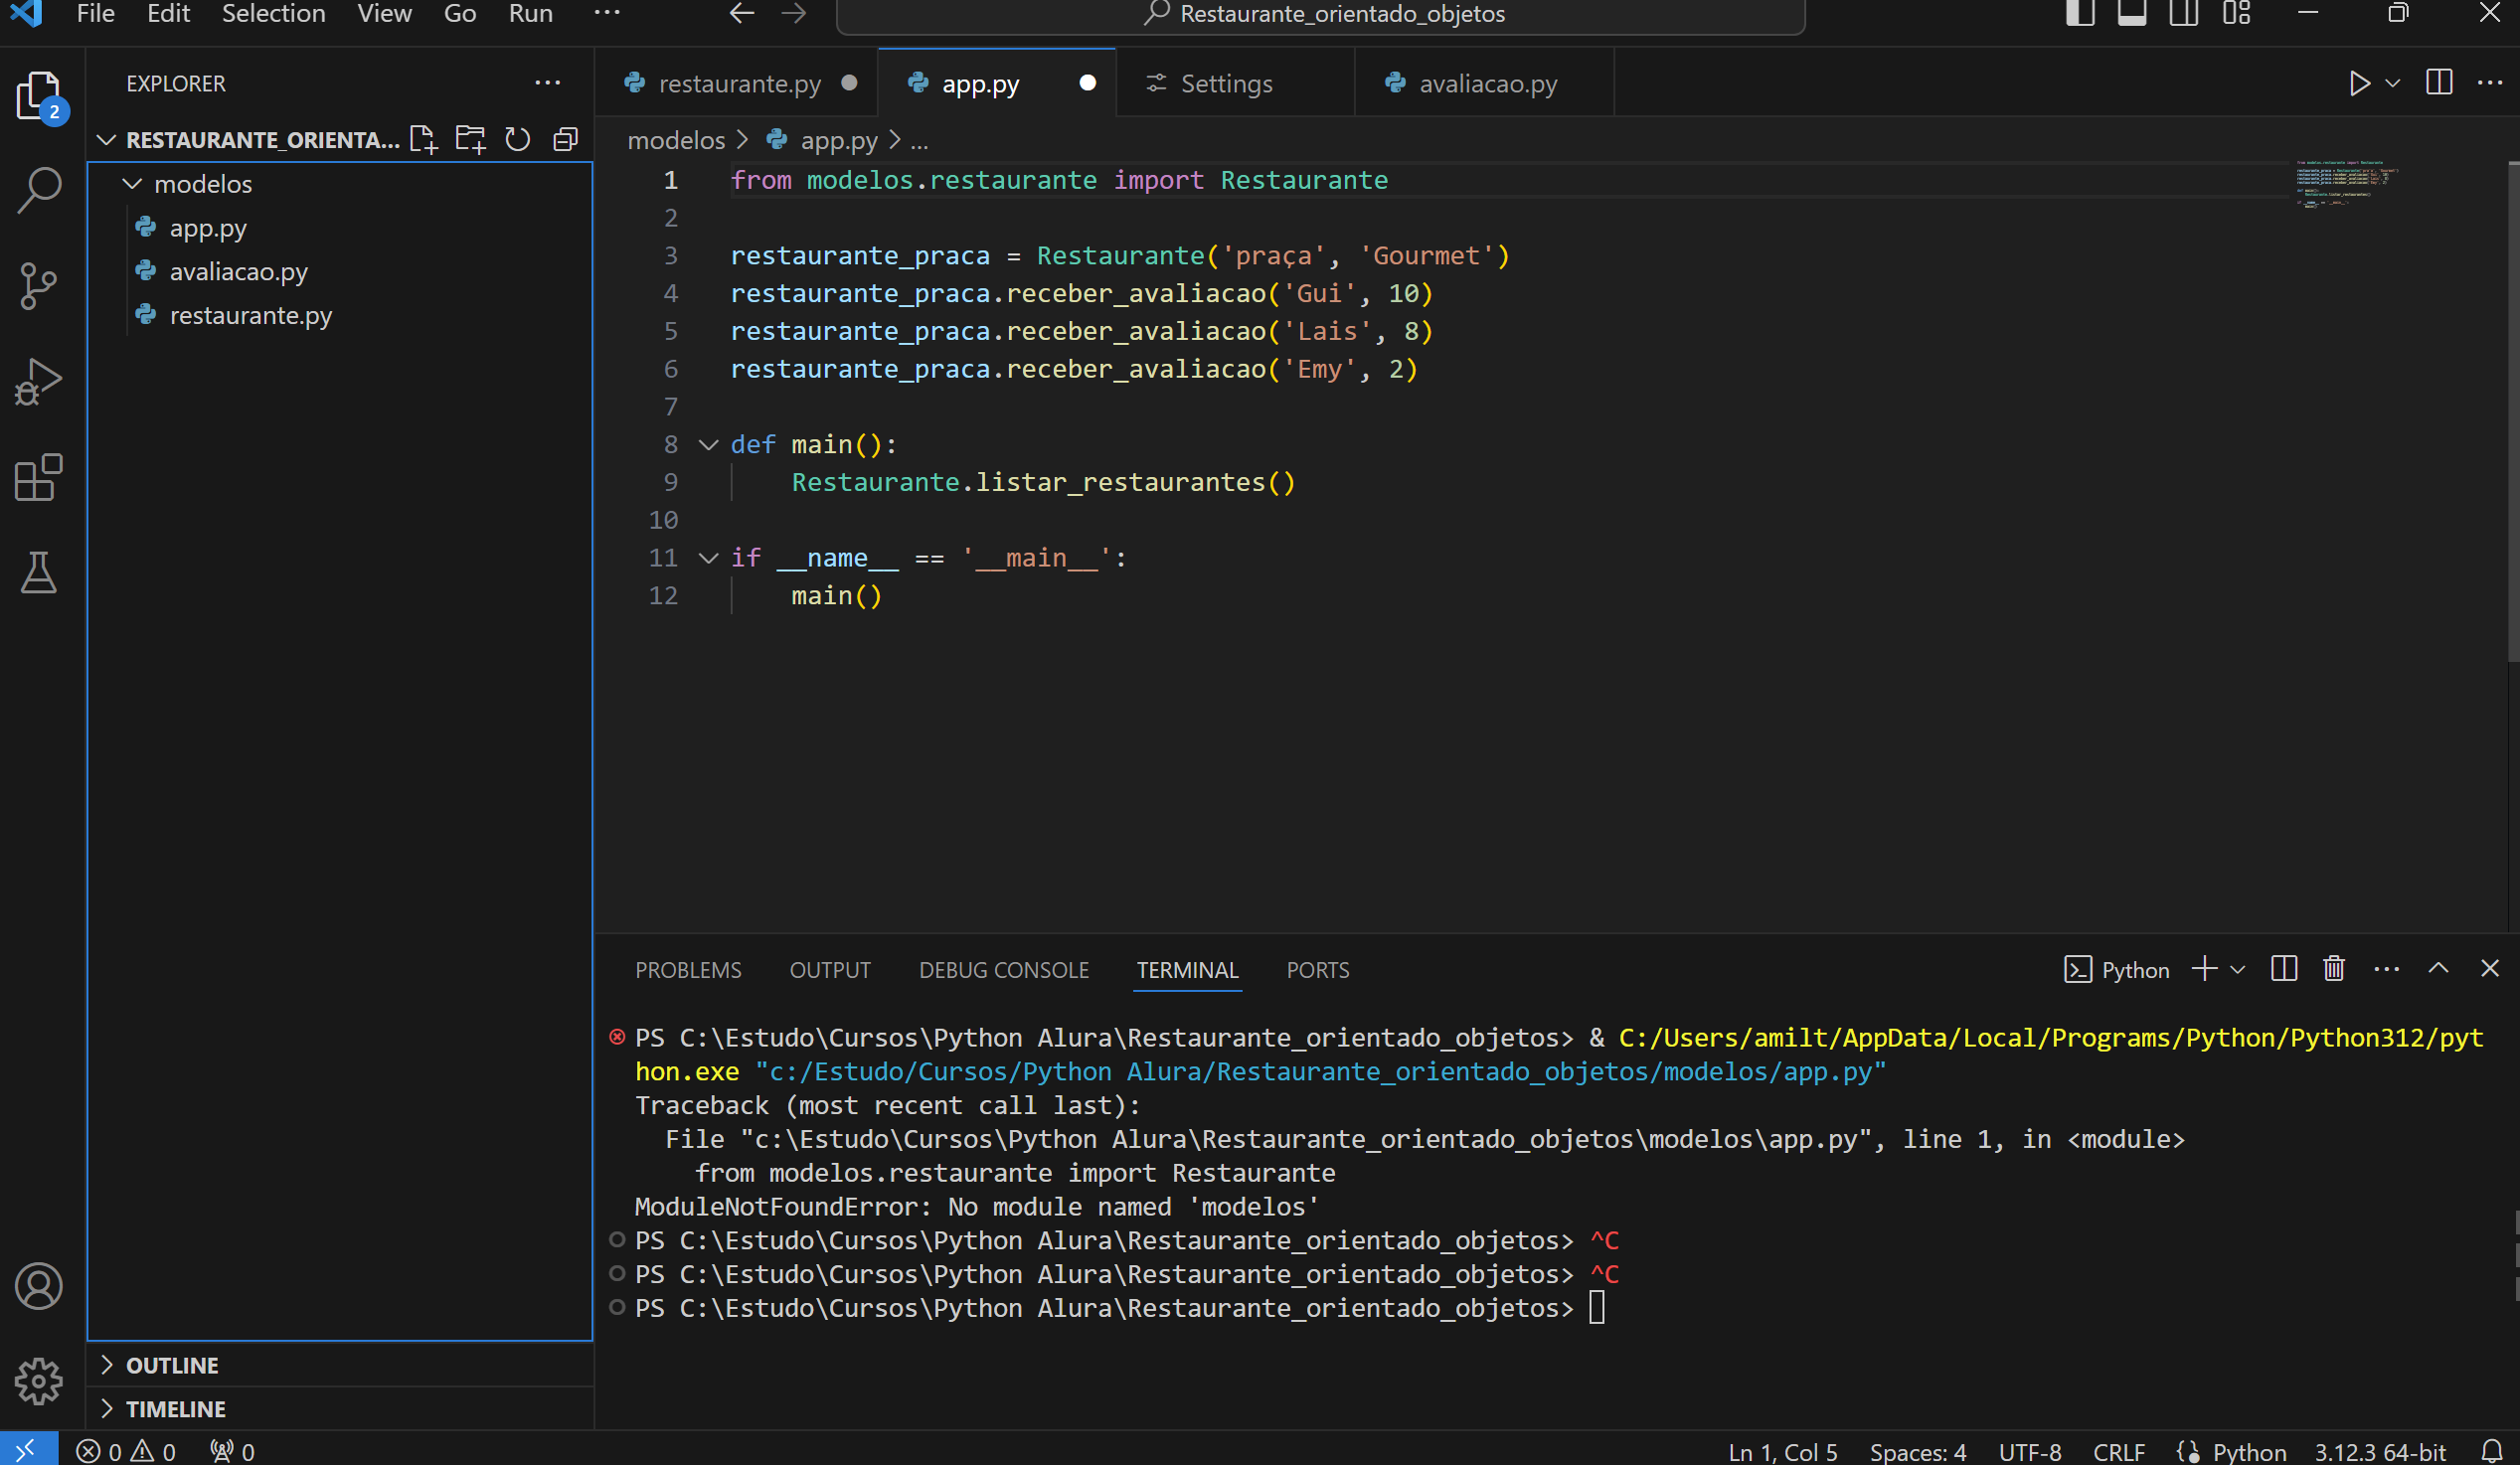Split the editor to the right

pos(2439,83)
